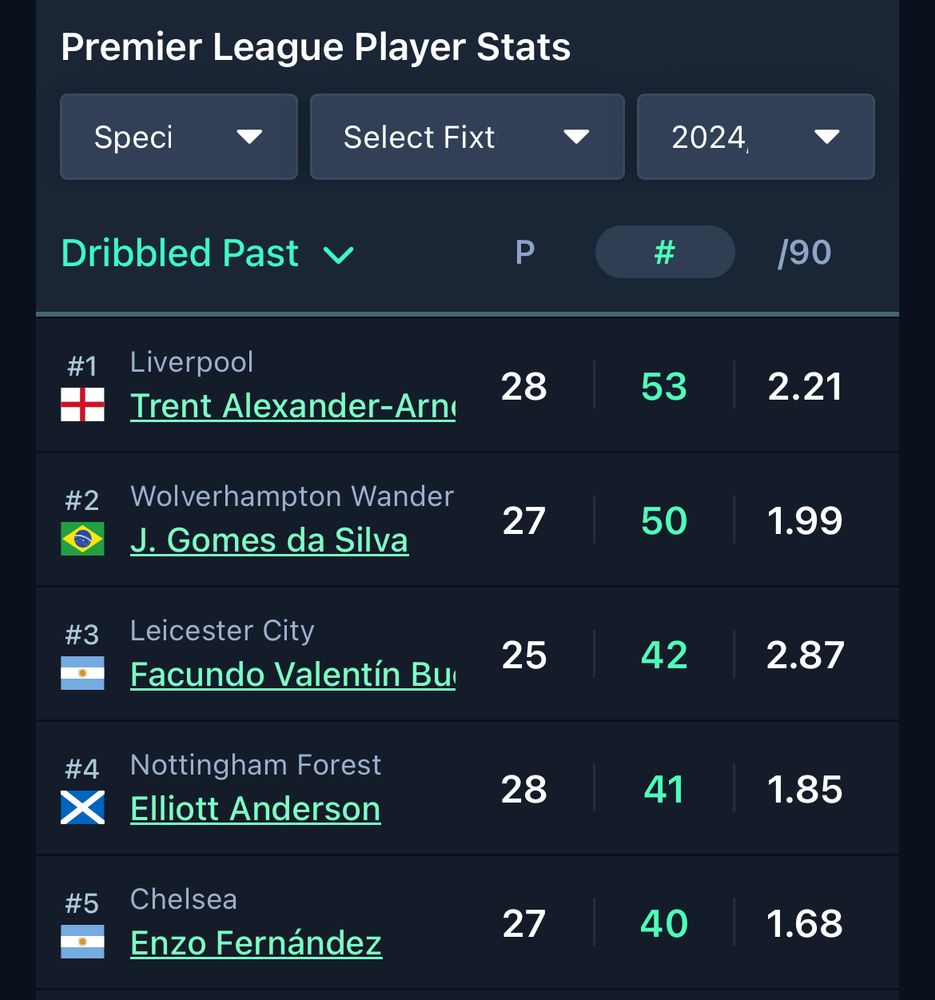Image resolution: width=935 pixels, height=1000 pixels.
Task: Open Elliott Anderson player profile
Action: 255,808
